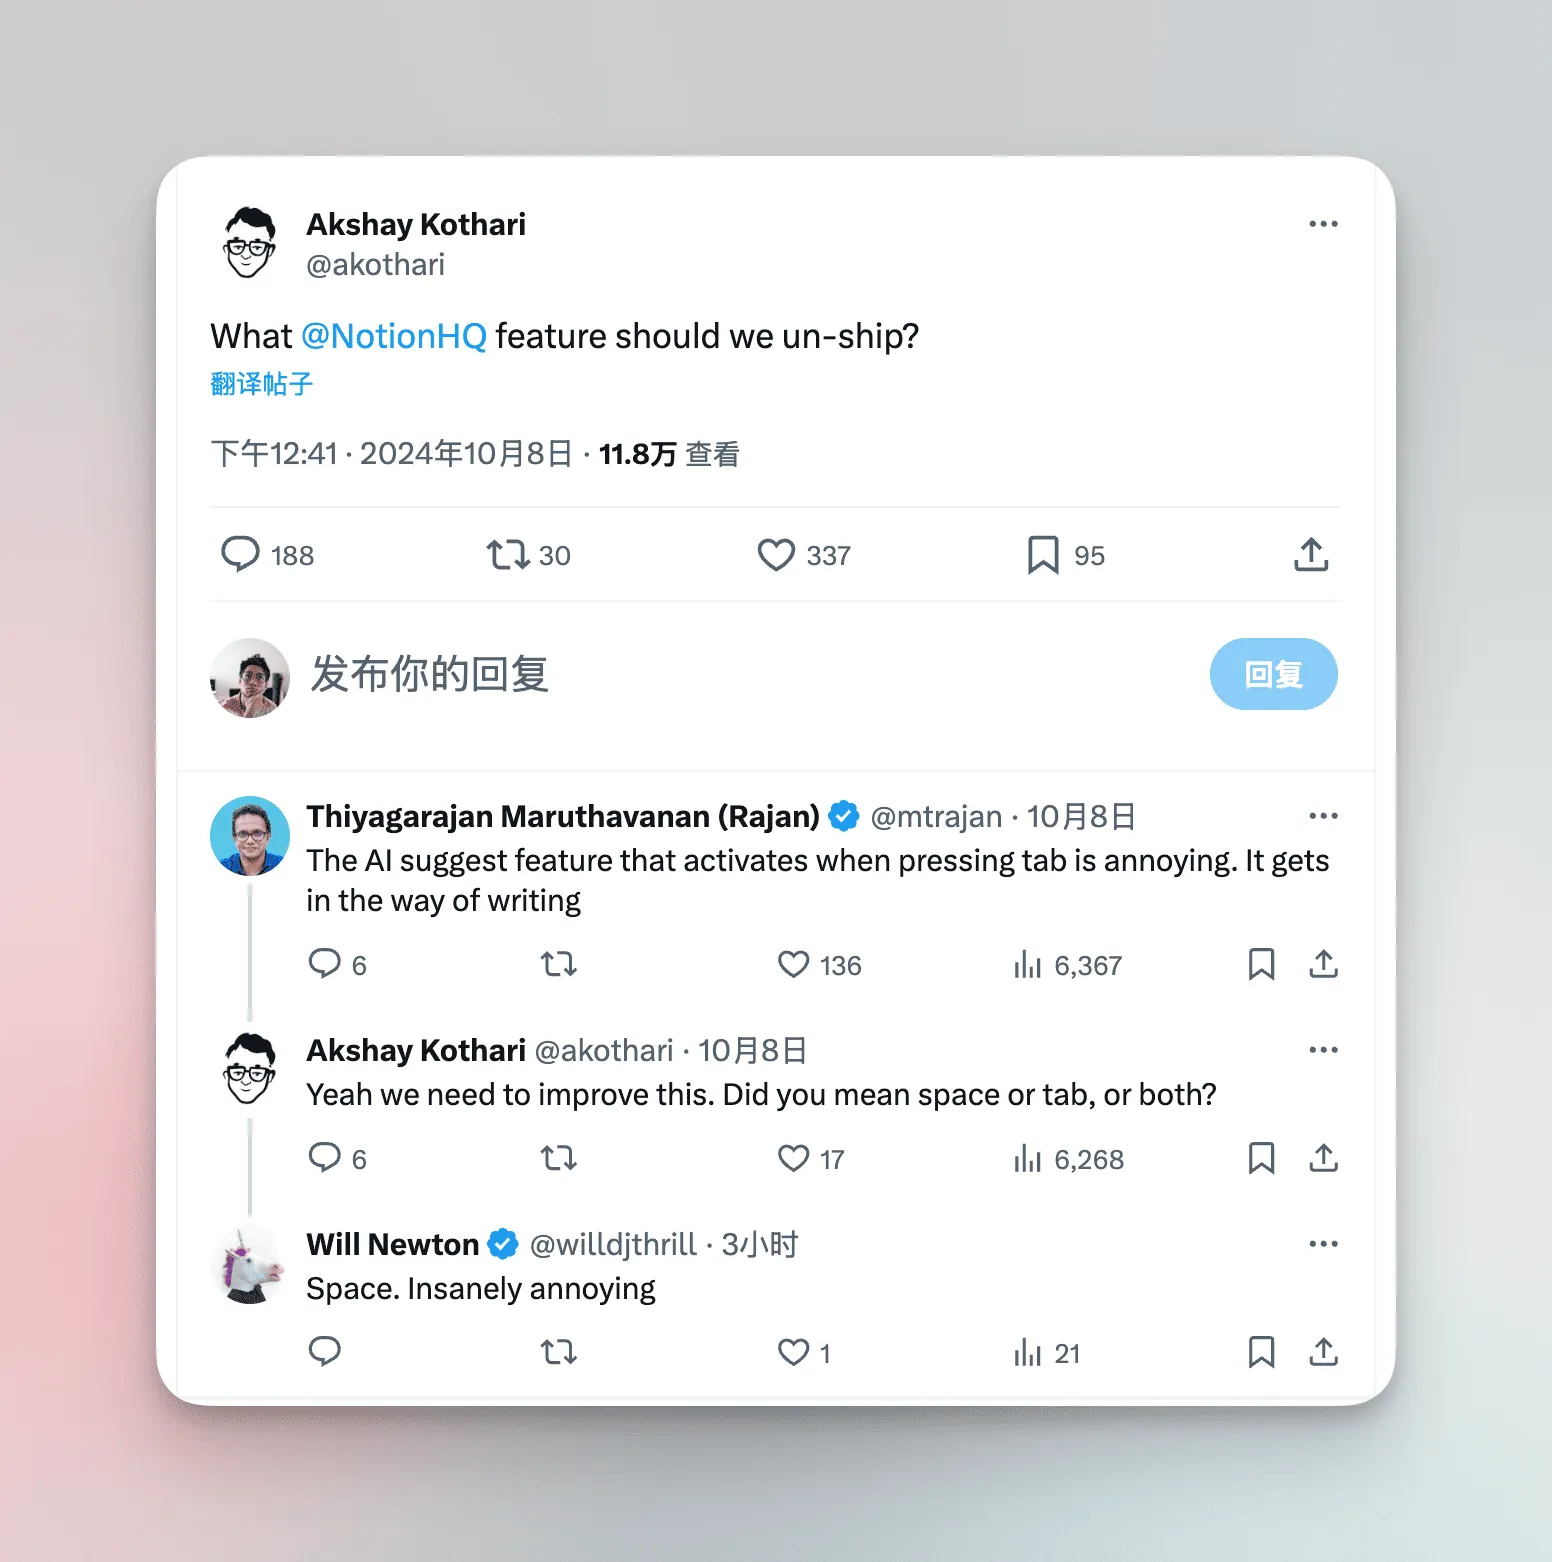
Task: Open Akshay Kothari's profile name at top
Action: (416, 224)
